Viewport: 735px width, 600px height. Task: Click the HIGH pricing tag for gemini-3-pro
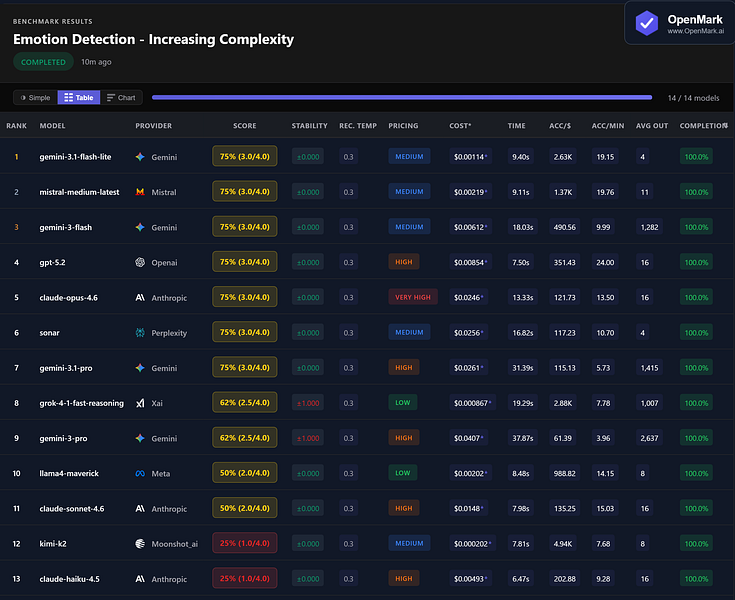click(404, 438)
